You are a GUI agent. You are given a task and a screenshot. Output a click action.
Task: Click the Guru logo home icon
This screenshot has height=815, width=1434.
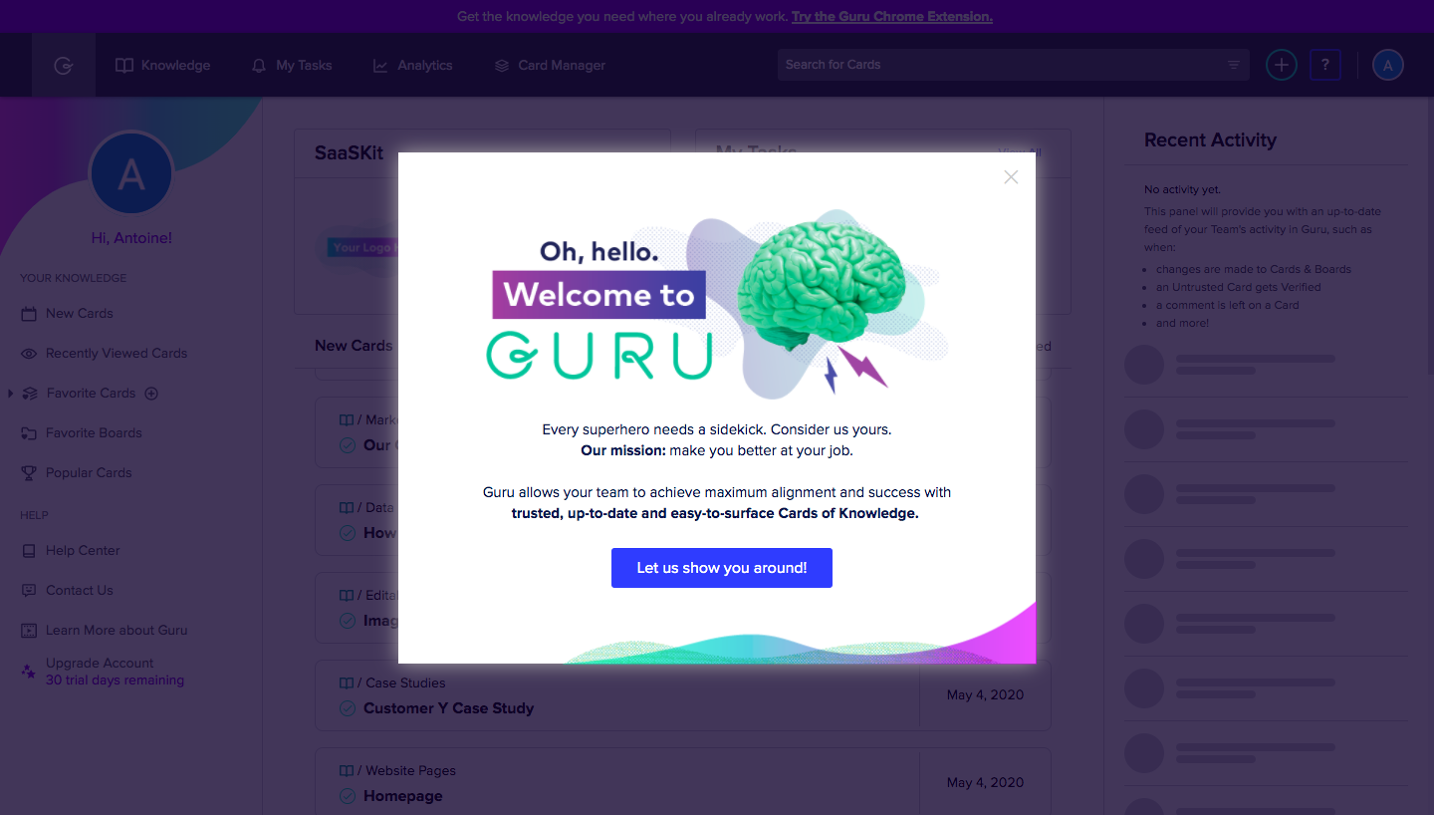(63, 65)
